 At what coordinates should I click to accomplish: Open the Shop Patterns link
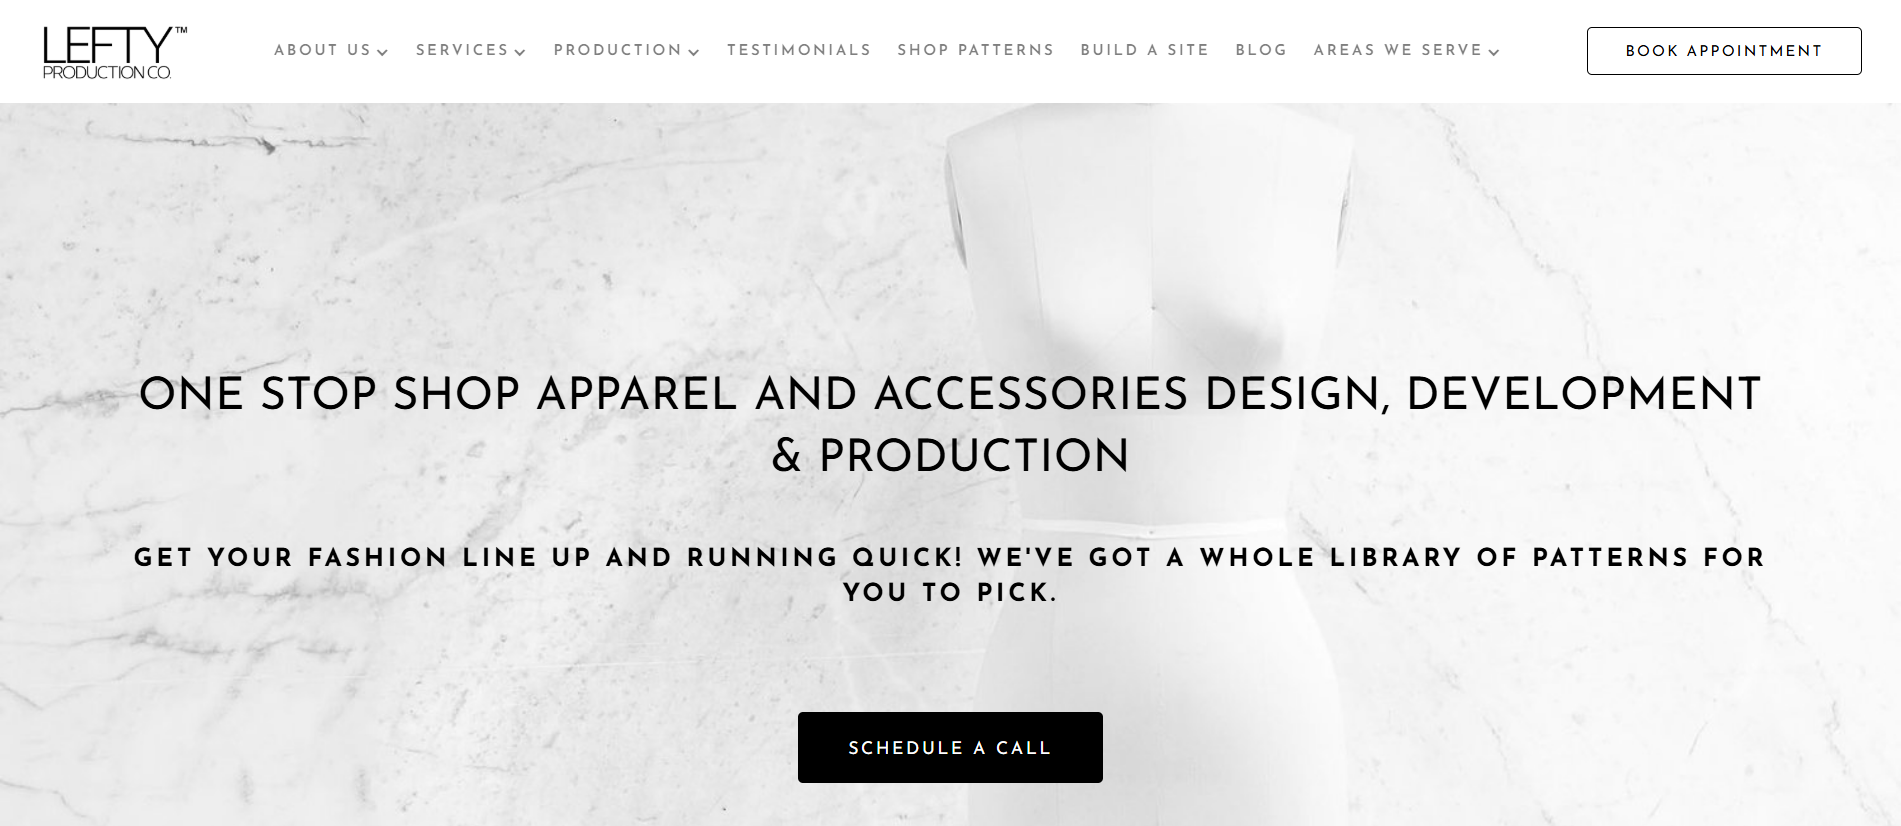point(976,50)
